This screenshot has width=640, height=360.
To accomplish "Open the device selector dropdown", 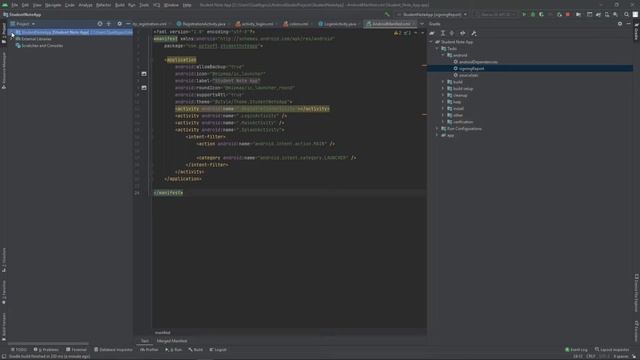I will (x=496, y=14).
